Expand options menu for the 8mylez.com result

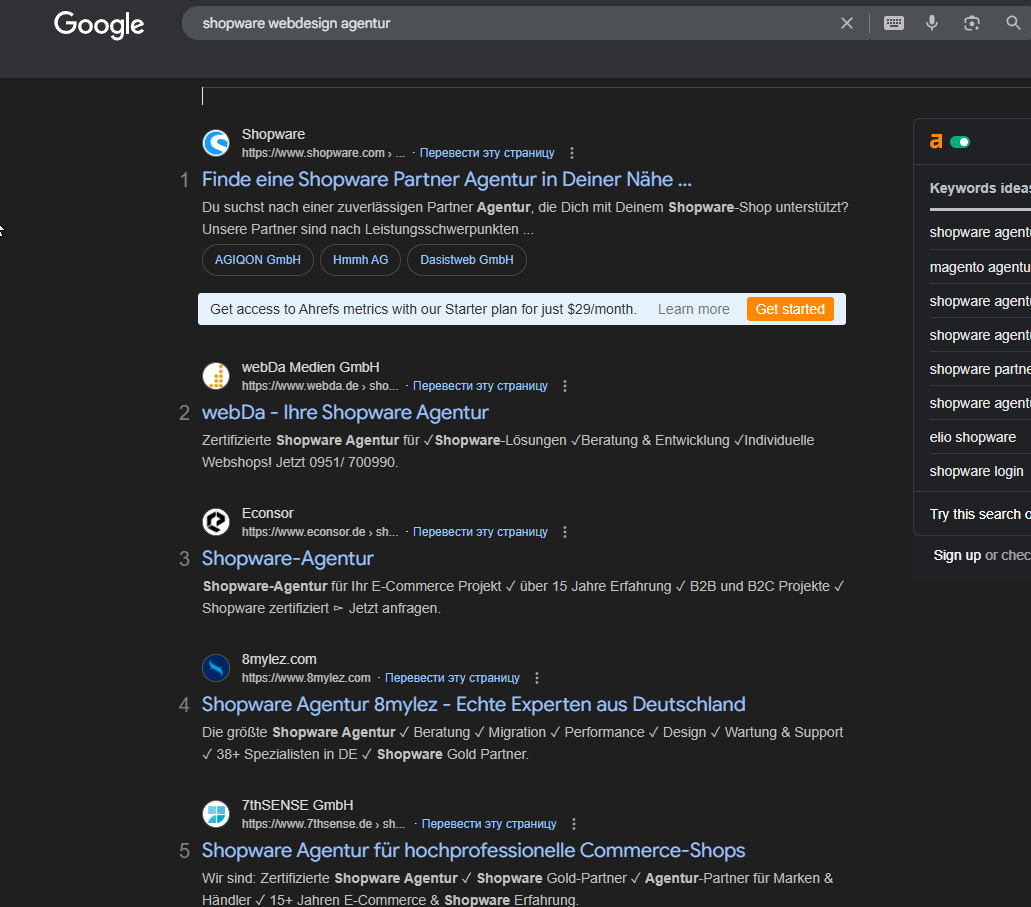click(537, 678)
